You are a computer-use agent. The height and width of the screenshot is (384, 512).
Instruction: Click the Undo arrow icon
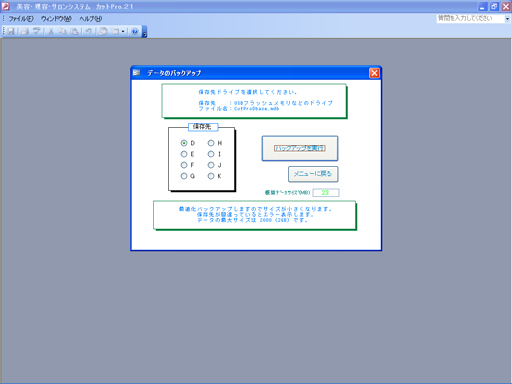tap(88, 31)
